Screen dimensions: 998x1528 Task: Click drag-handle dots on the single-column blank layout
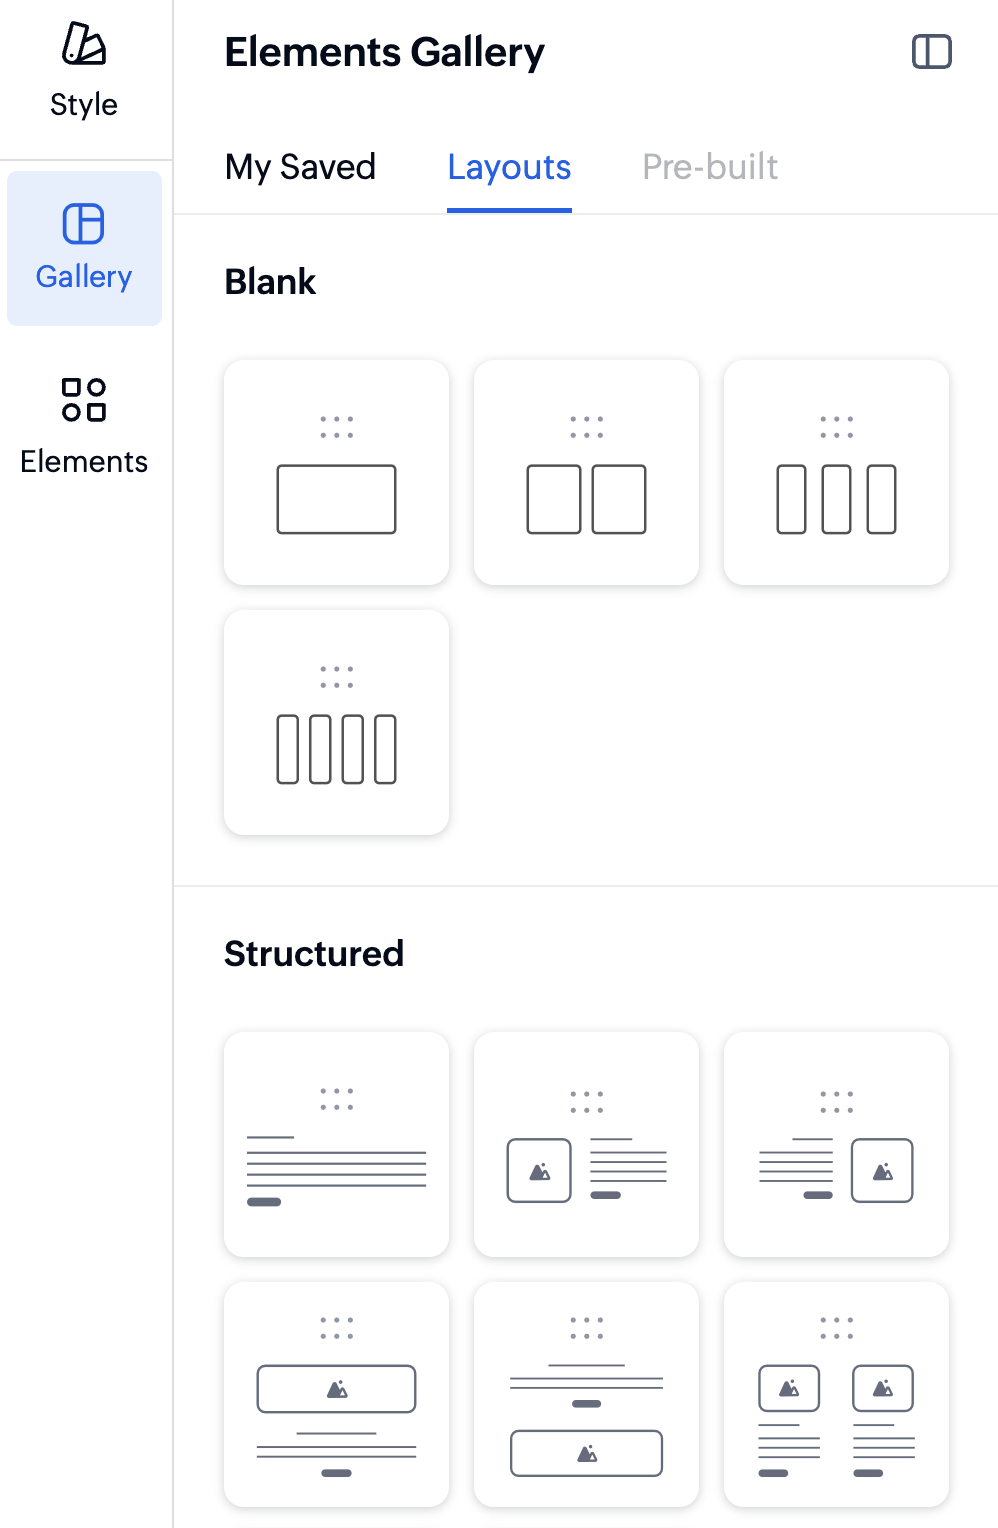[x=336, y=427]
